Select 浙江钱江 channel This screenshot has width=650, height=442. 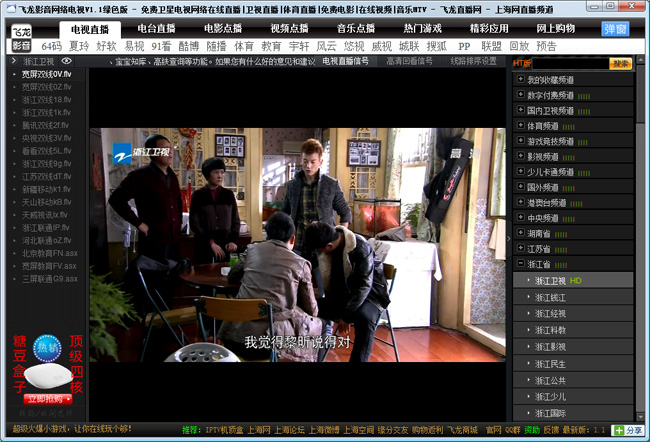click(573, 297)
